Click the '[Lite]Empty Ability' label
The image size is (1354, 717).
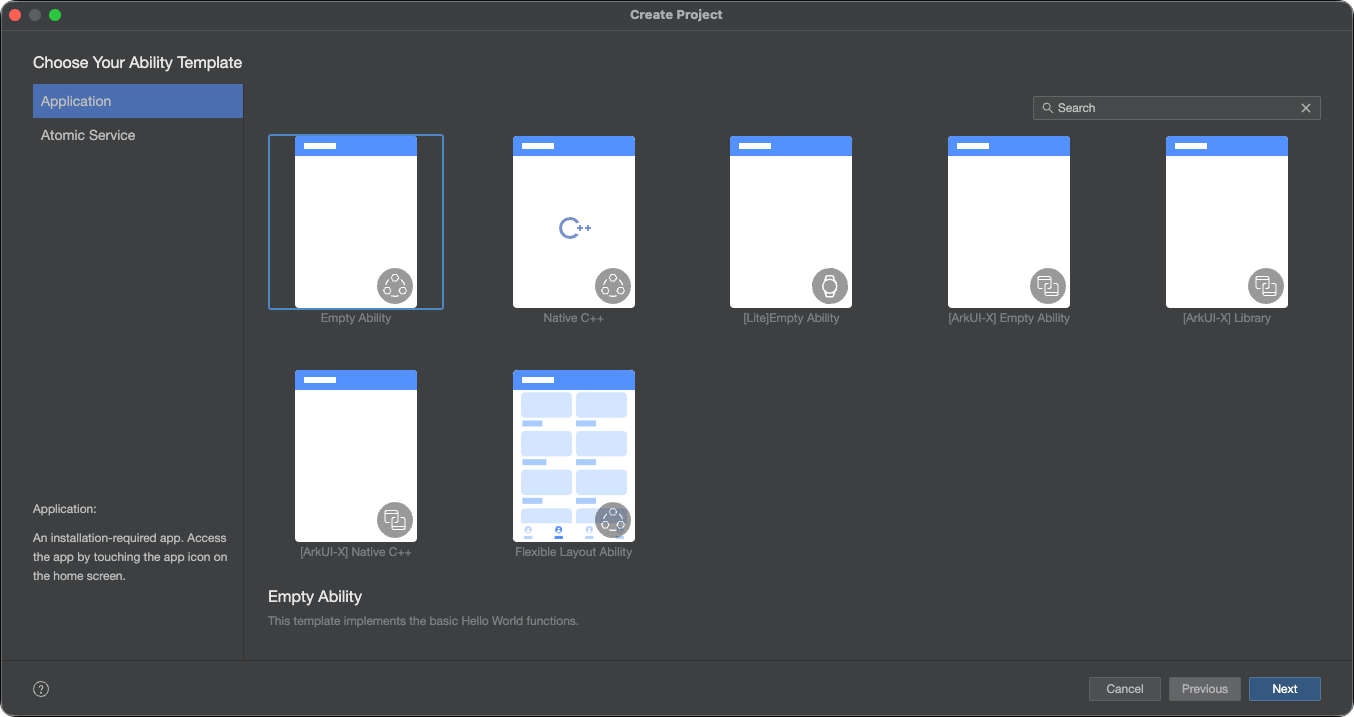click(791, 318)
